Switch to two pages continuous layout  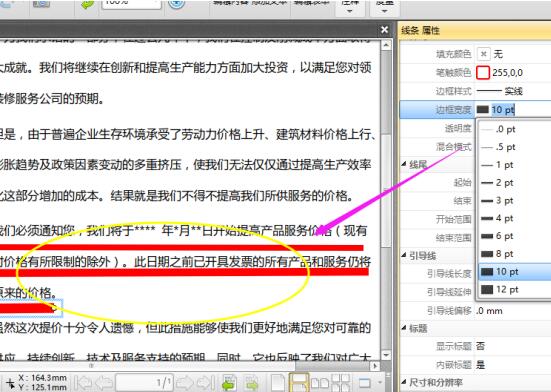click(x=341, y=383)
